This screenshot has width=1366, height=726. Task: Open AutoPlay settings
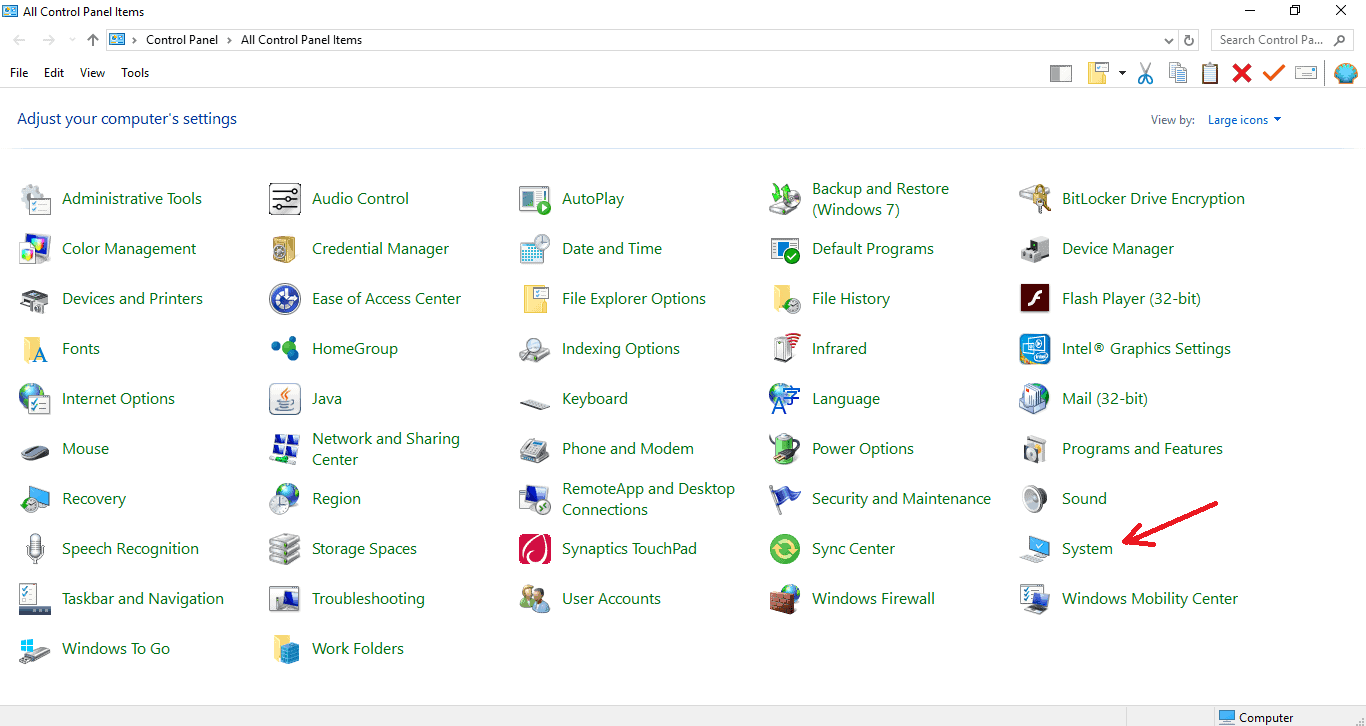(x=572, y=199)
